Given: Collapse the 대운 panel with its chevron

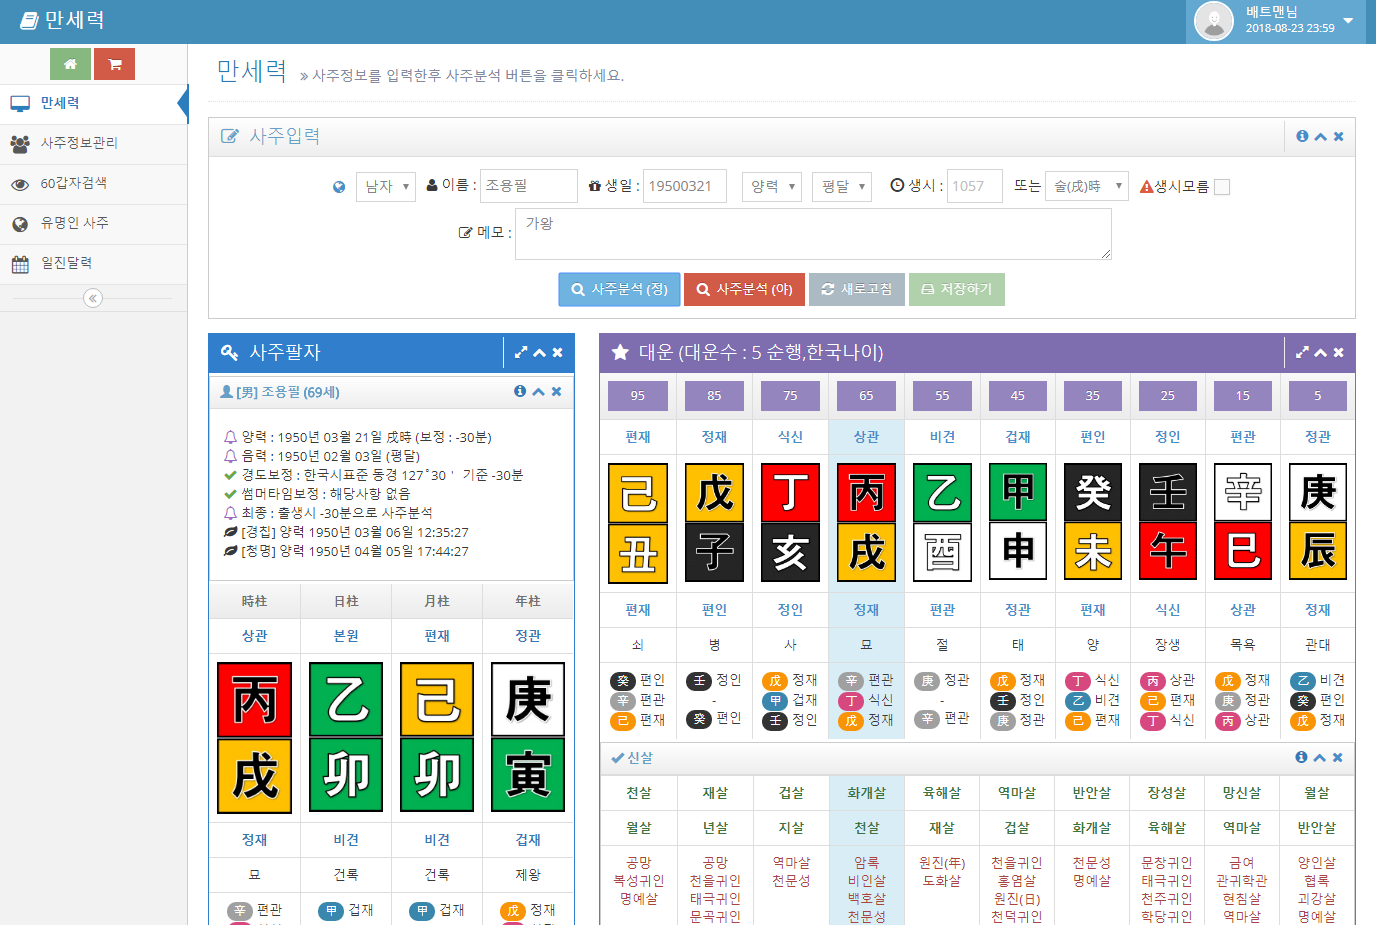Looking at the screenshot, I should [1320, 352].
